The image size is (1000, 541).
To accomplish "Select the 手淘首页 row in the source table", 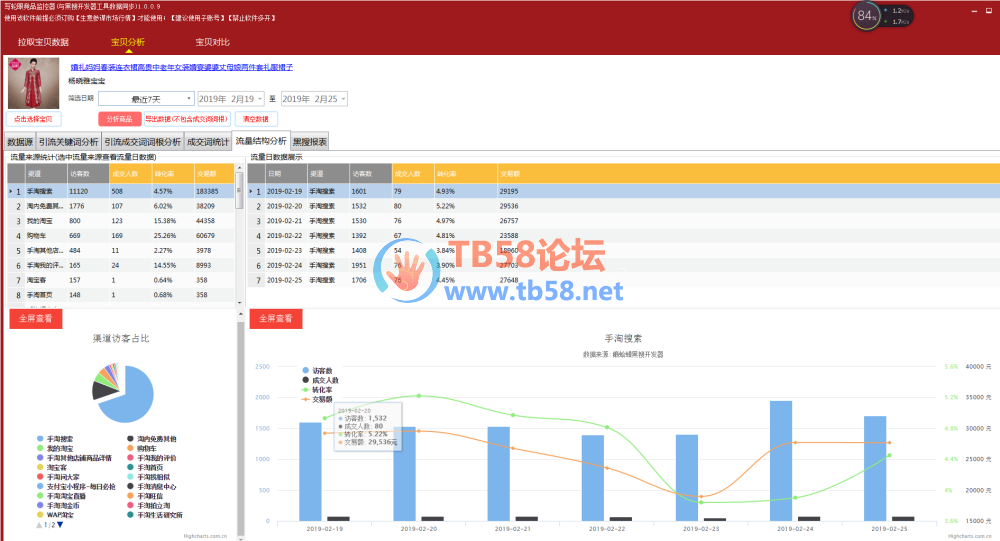I will pyautogui.click(x=121, y=295).
